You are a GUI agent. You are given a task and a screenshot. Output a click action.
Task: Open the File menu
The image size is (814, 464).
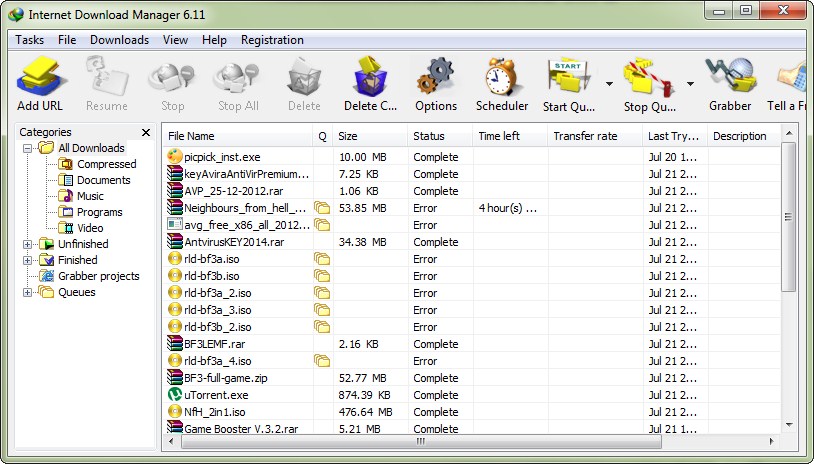67,40
